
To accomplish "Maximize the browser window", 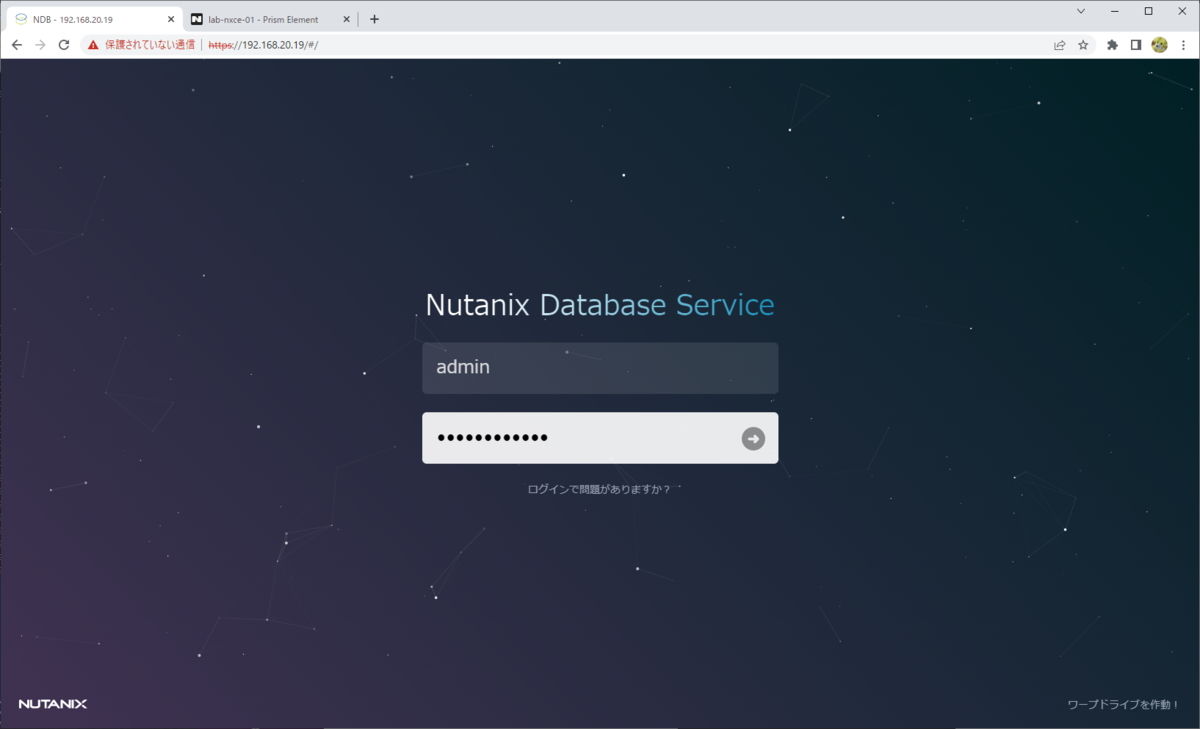I will tap(1148, 11).
